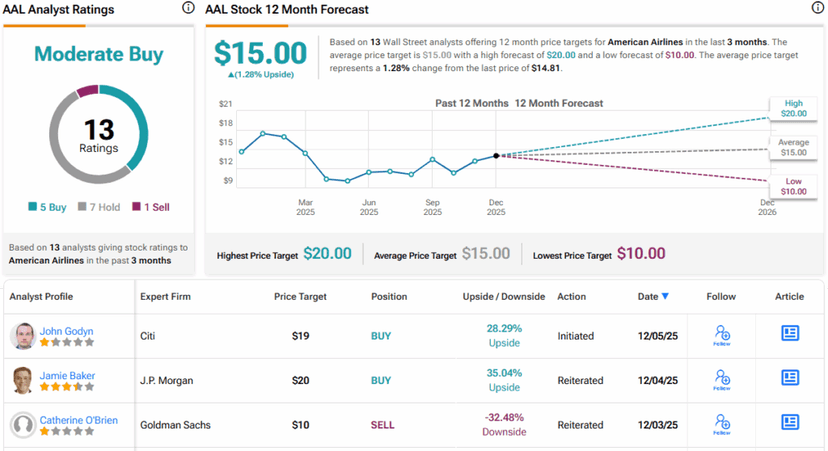Open the article for Citi rating
Viewport: 828px width, 451px height.
pyautogui.click(x=790, y=333)
